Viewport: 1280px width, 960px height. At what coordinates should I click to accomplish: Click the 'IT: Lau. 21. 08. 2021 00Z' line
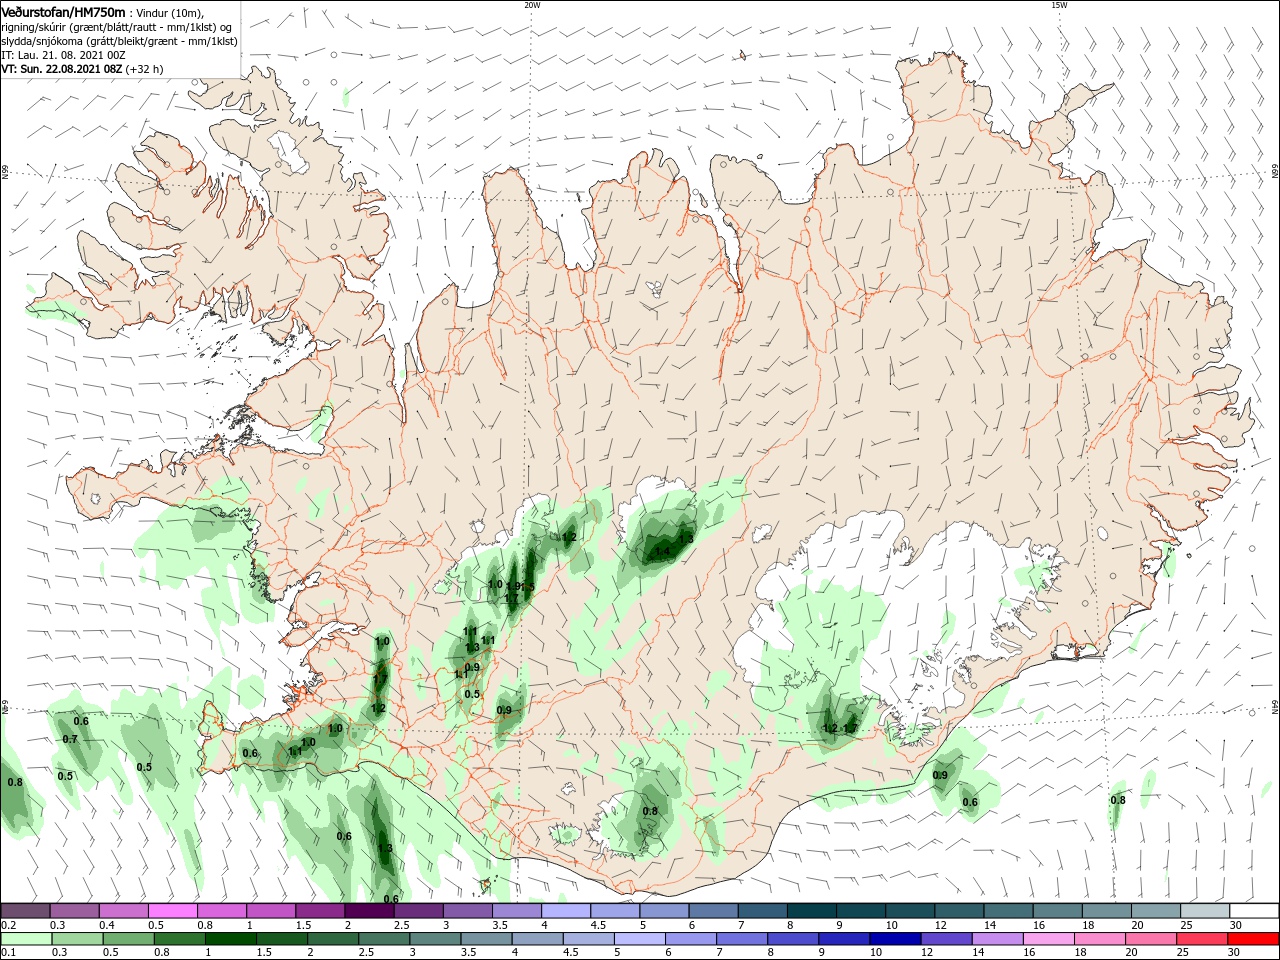(x=62, y=55)
